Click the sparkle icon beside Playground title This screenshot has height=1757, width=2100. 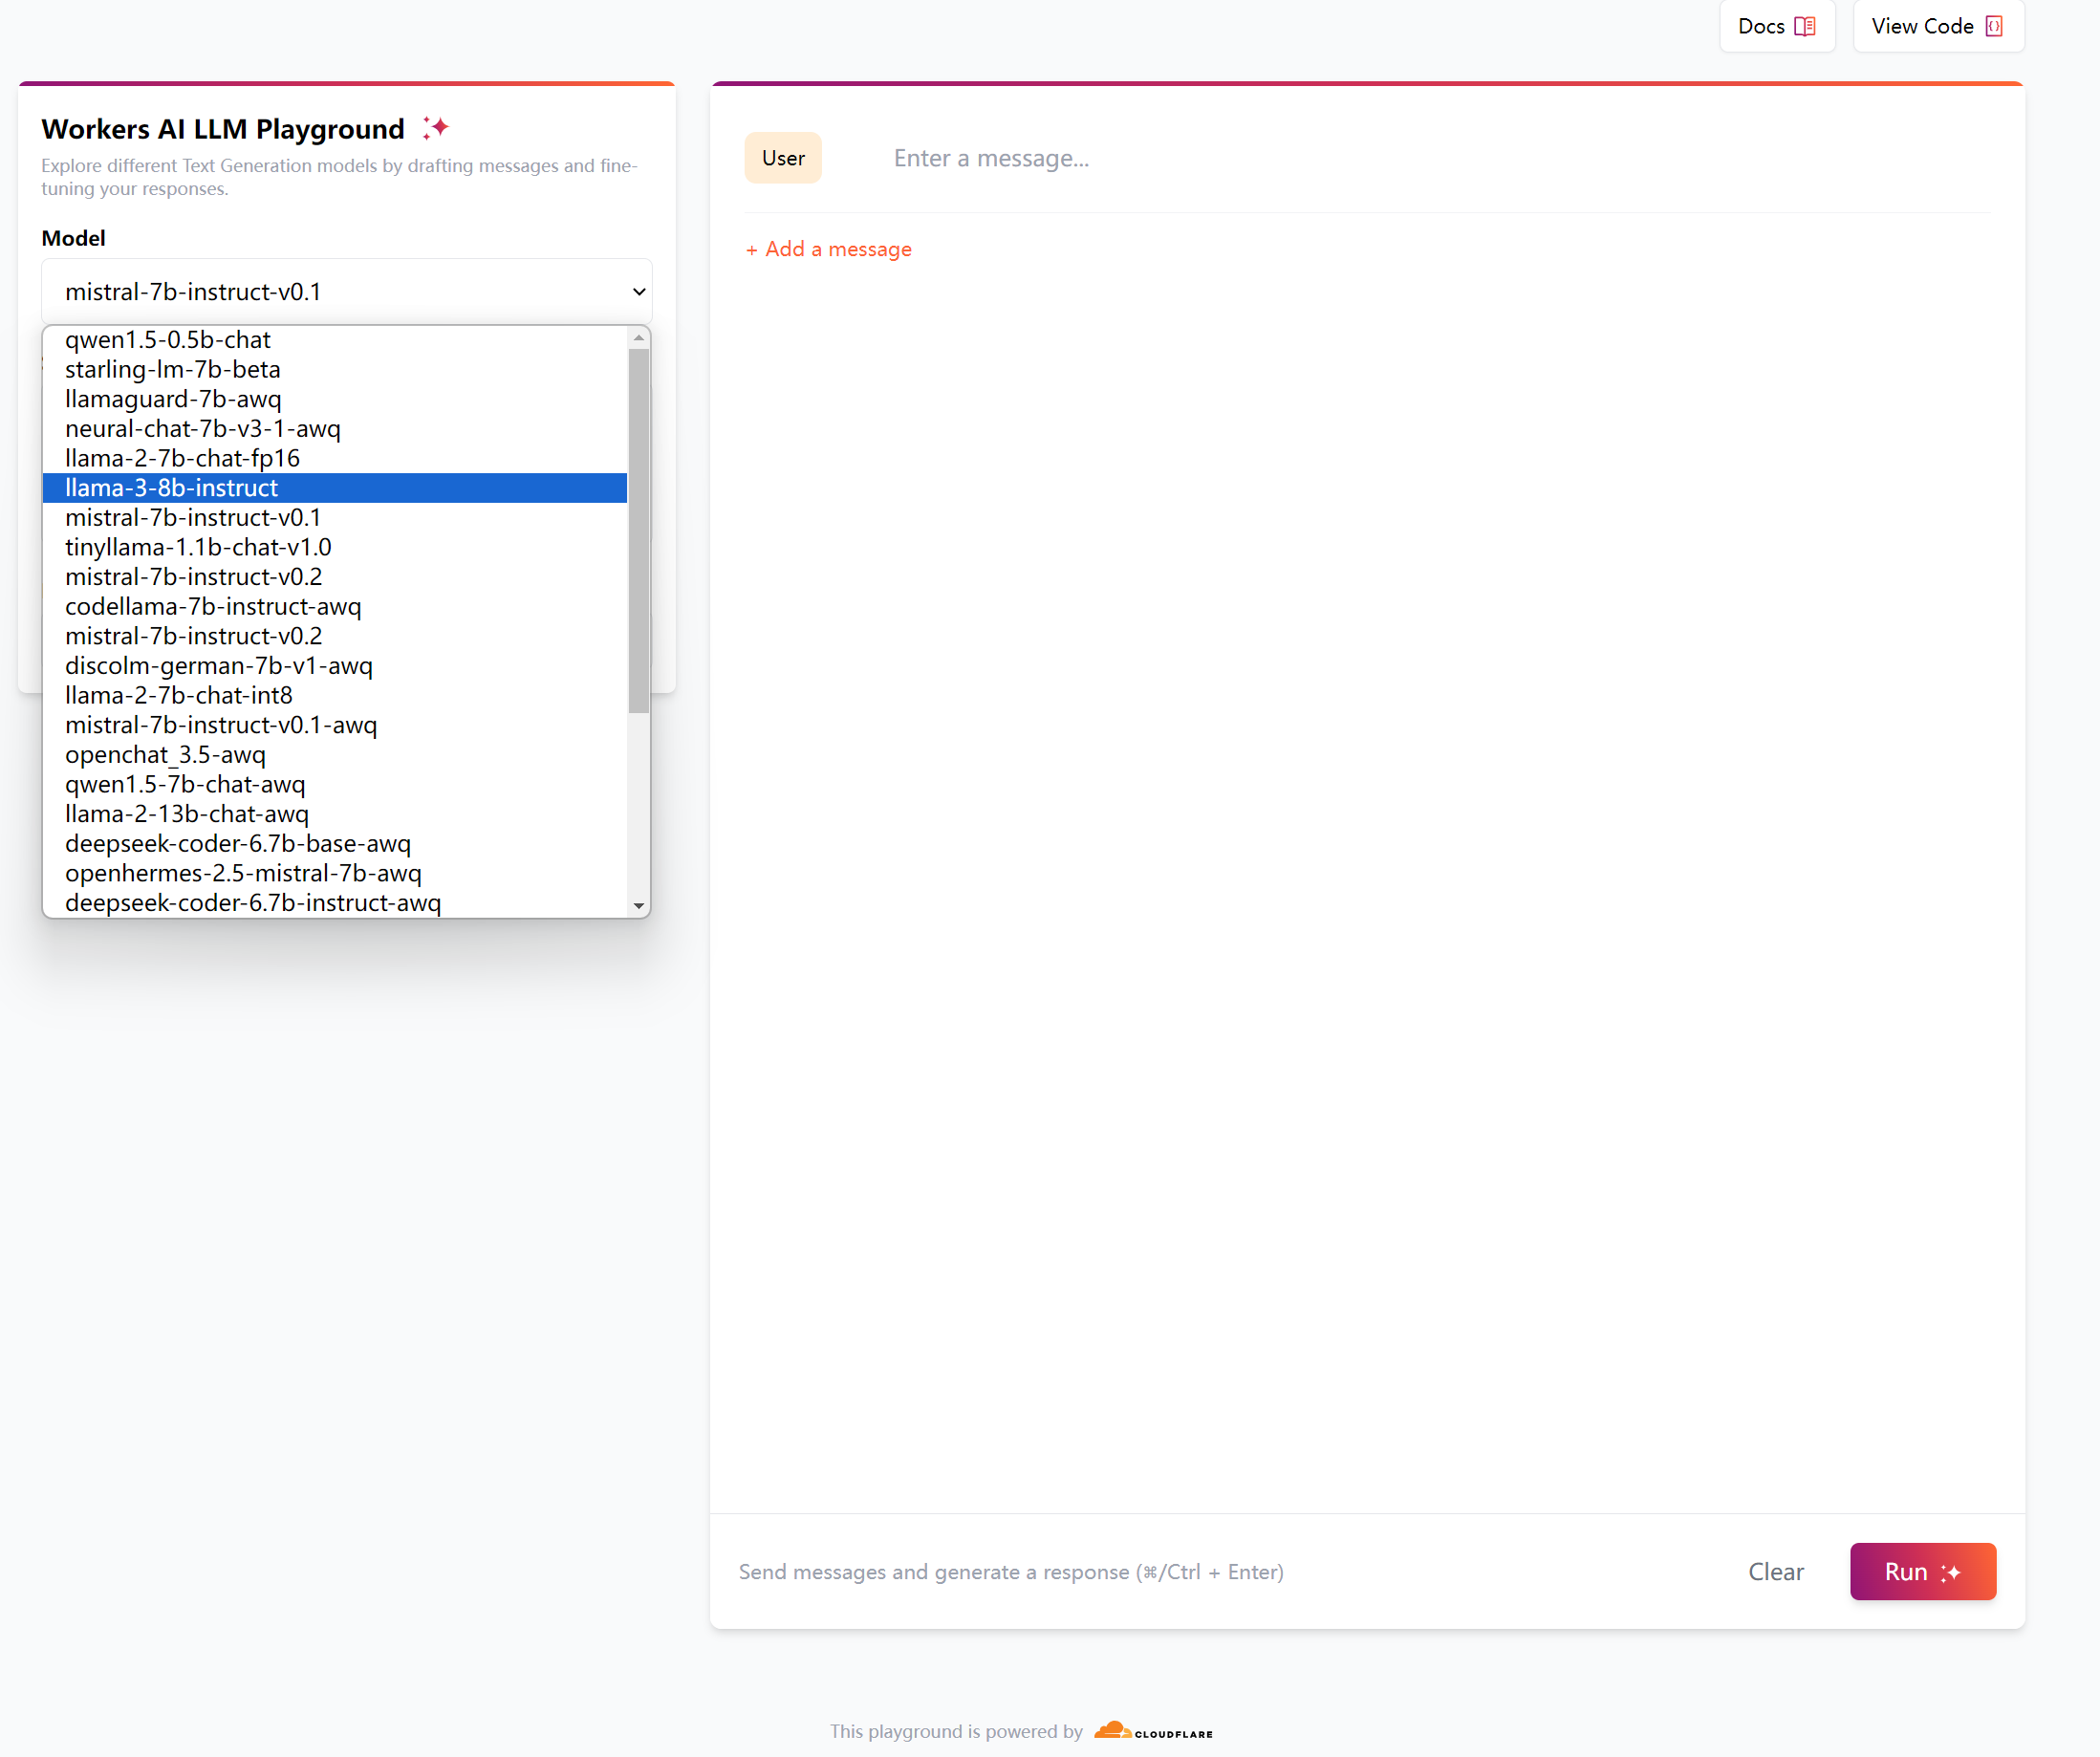tap(435, 128)
